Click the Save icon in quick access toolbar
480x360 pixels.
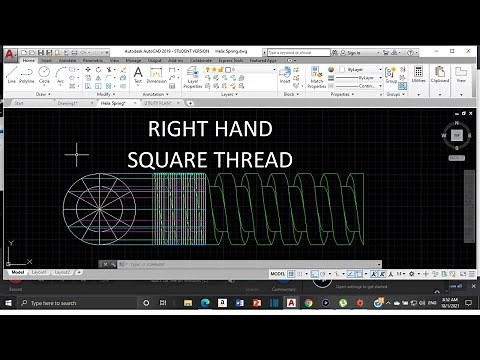click(41, 52)
